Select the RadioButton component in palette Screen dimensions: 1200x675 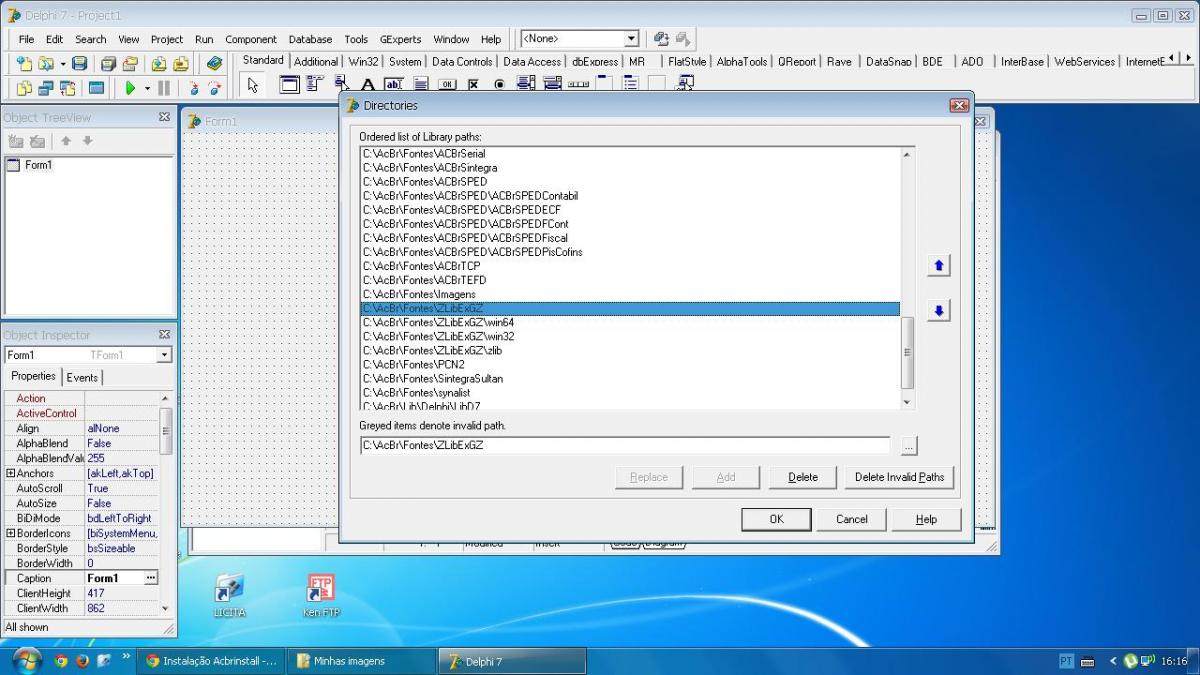499,85
